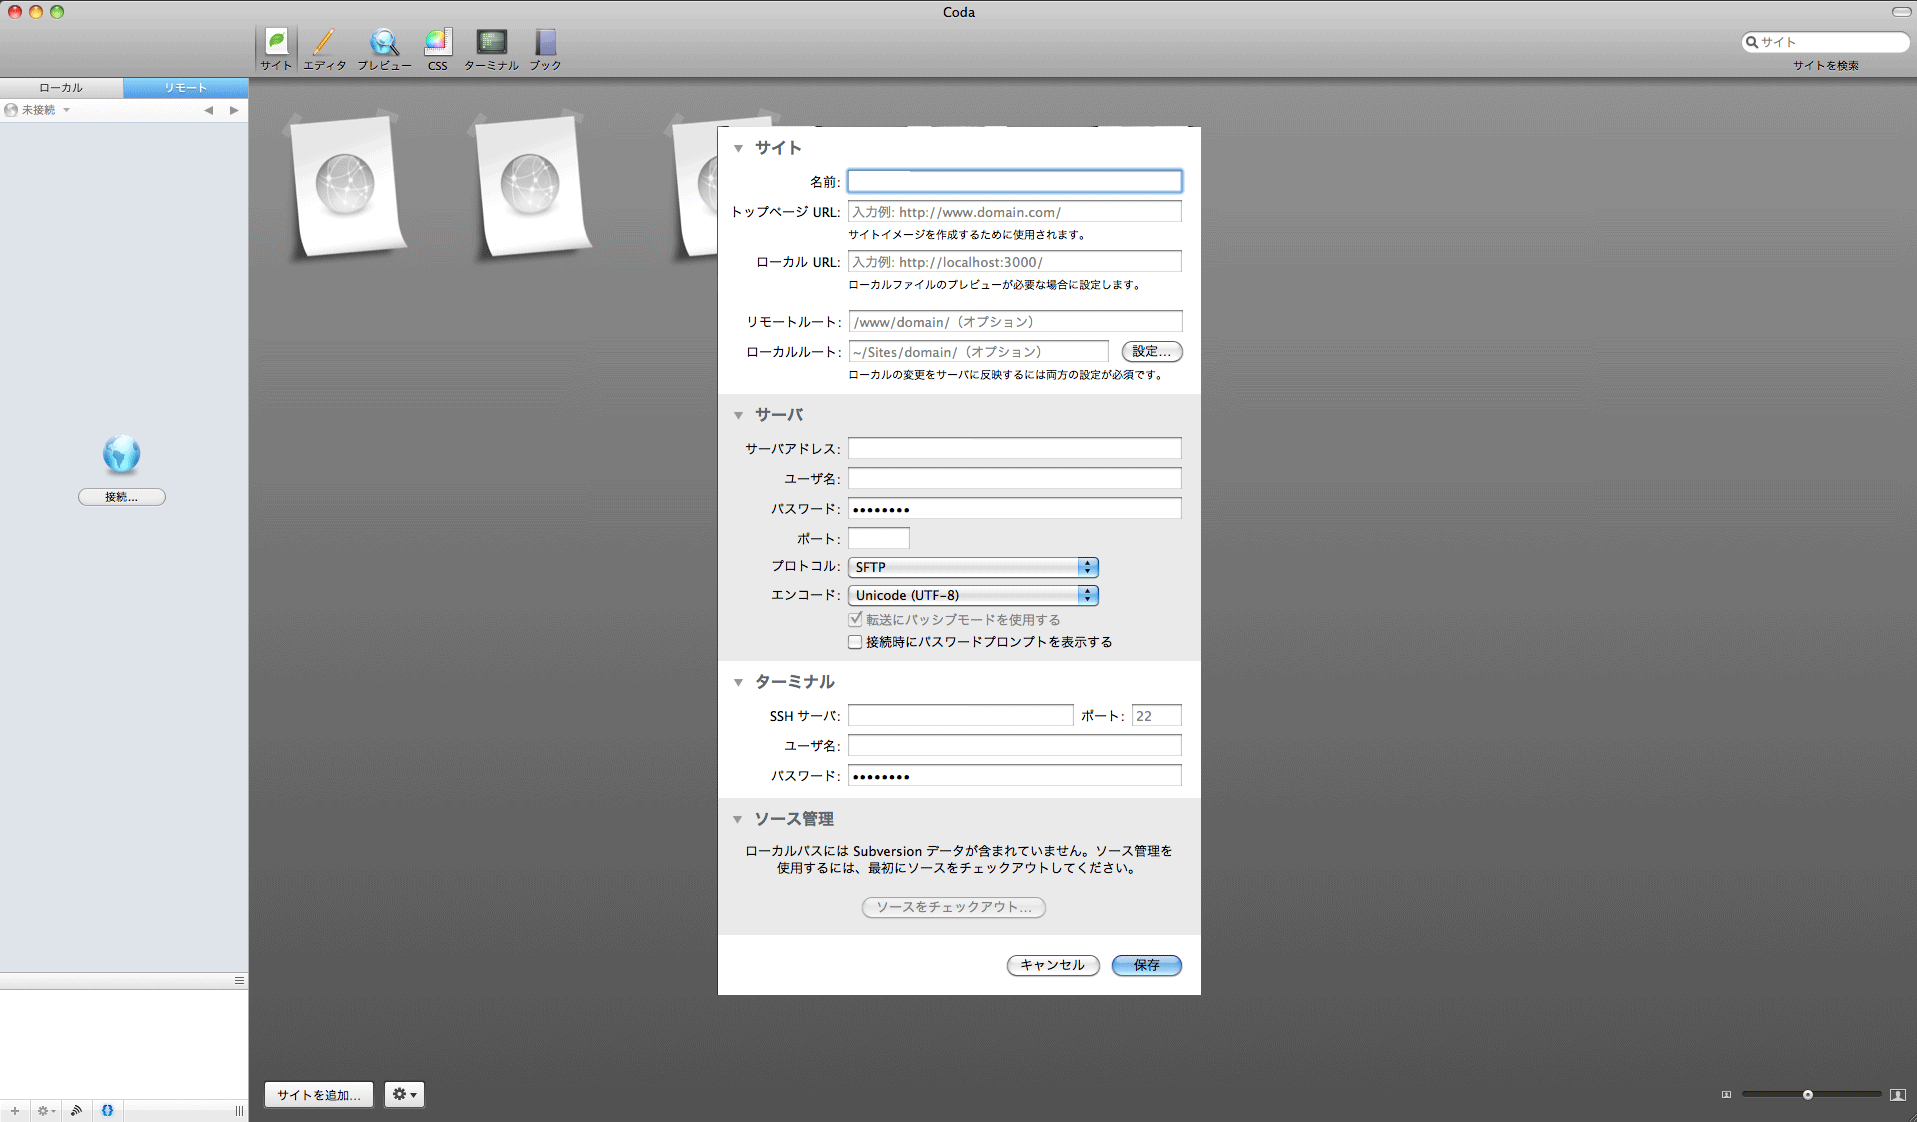
Task: Select the second site thumbnail
Action: pyautogui.click(x=531, y=187)
